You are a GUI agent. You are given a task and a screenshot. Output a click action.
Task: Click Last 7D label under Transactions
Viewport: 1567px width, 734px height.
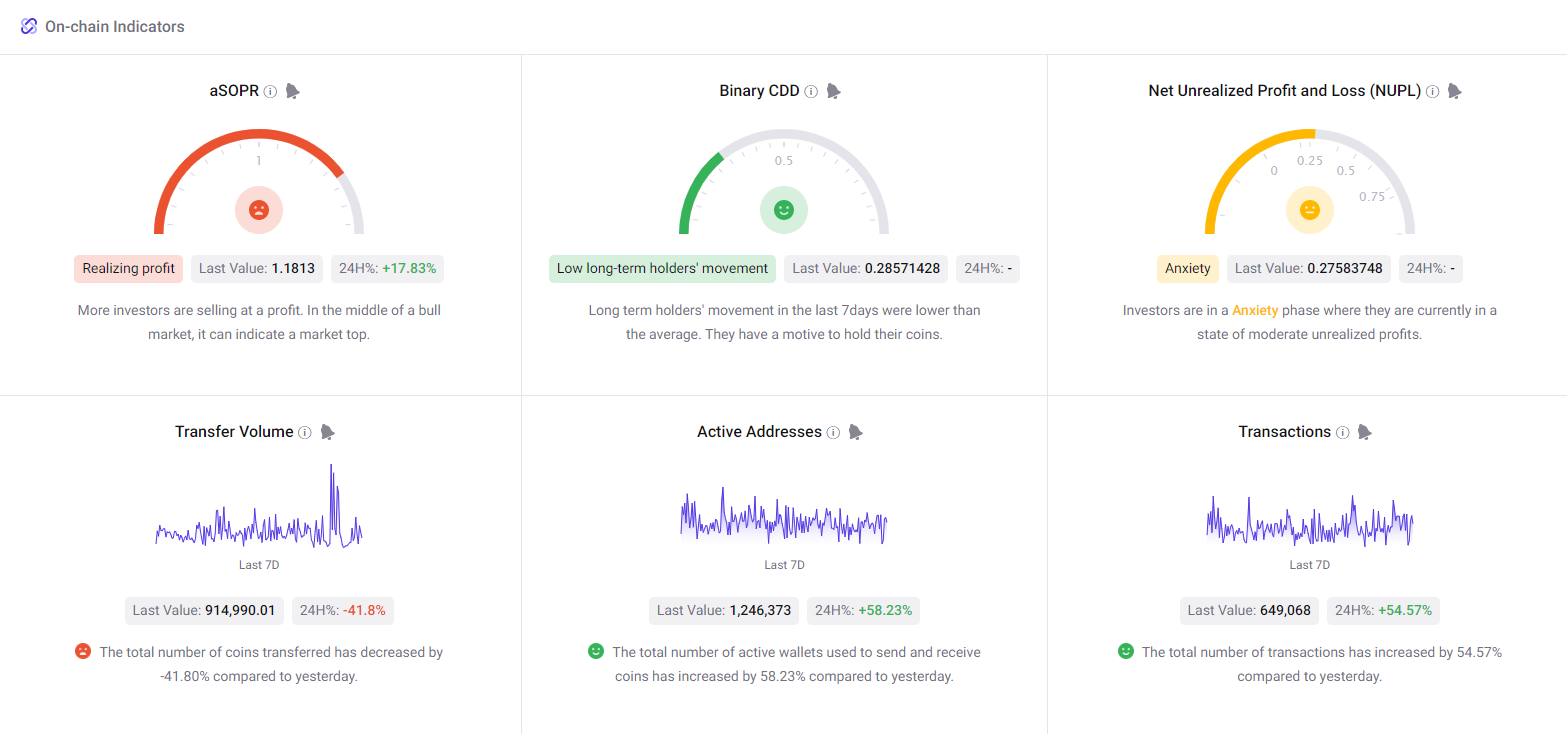(1309, 565)
